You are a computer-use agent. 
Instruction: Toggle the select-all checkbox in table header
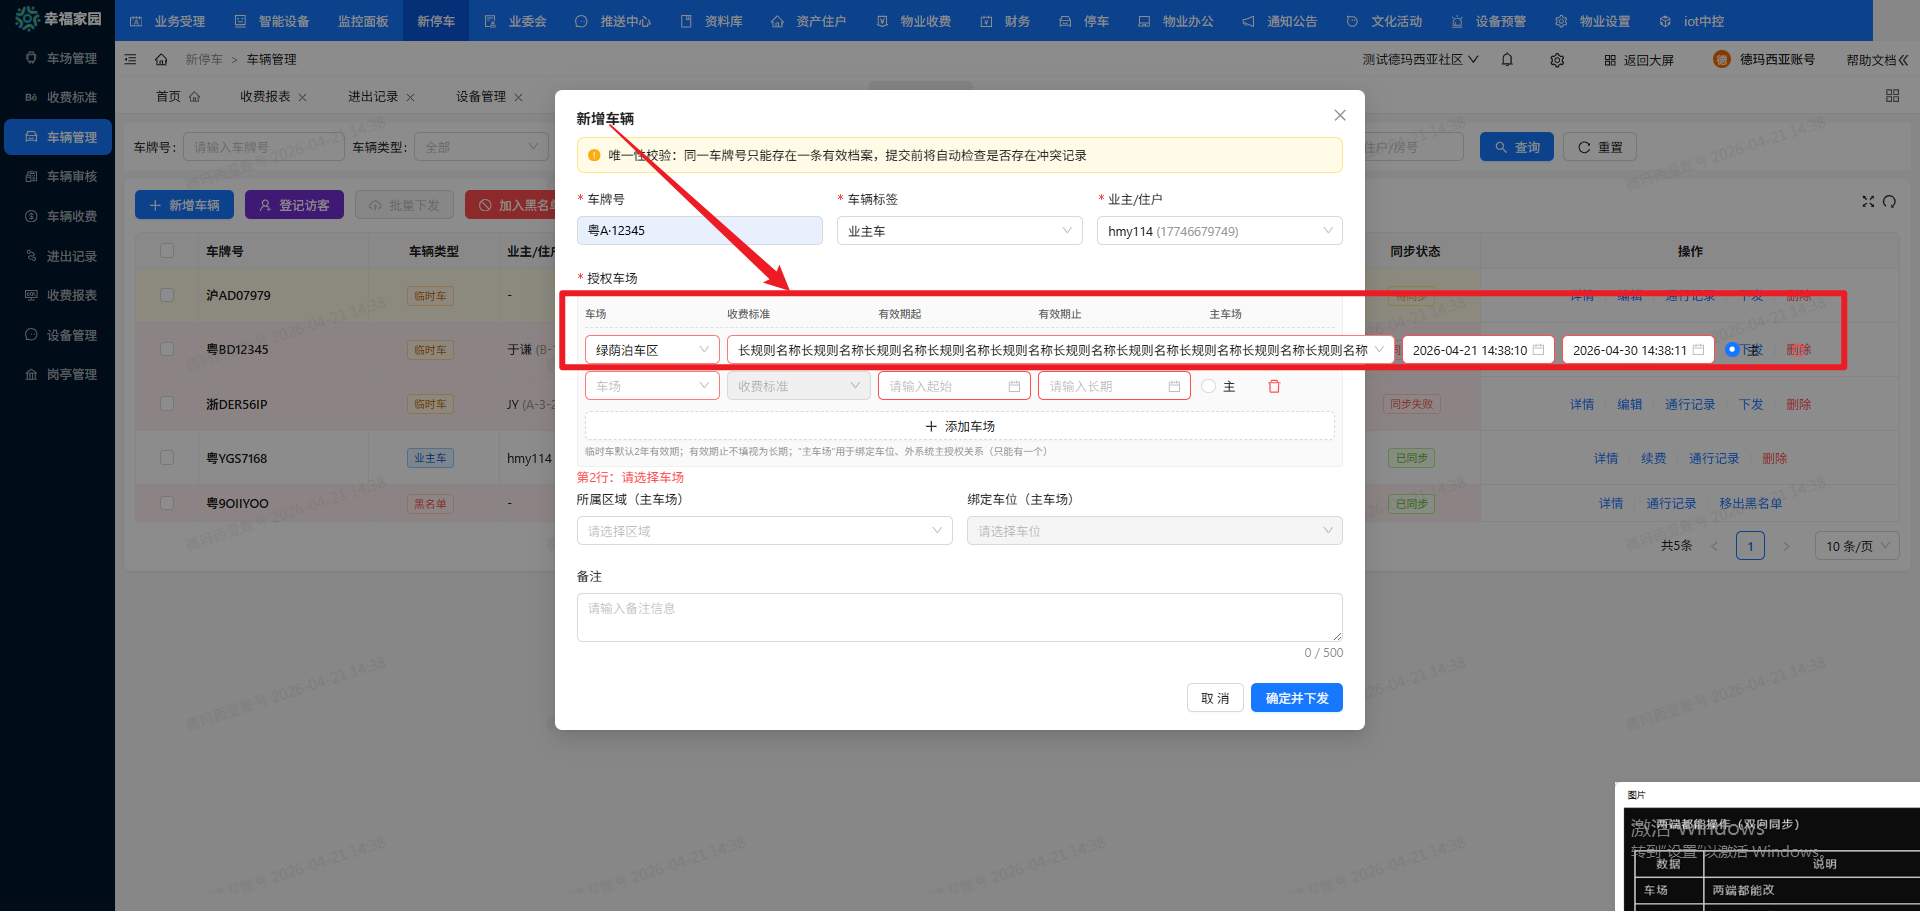click(x=167, y=251)
